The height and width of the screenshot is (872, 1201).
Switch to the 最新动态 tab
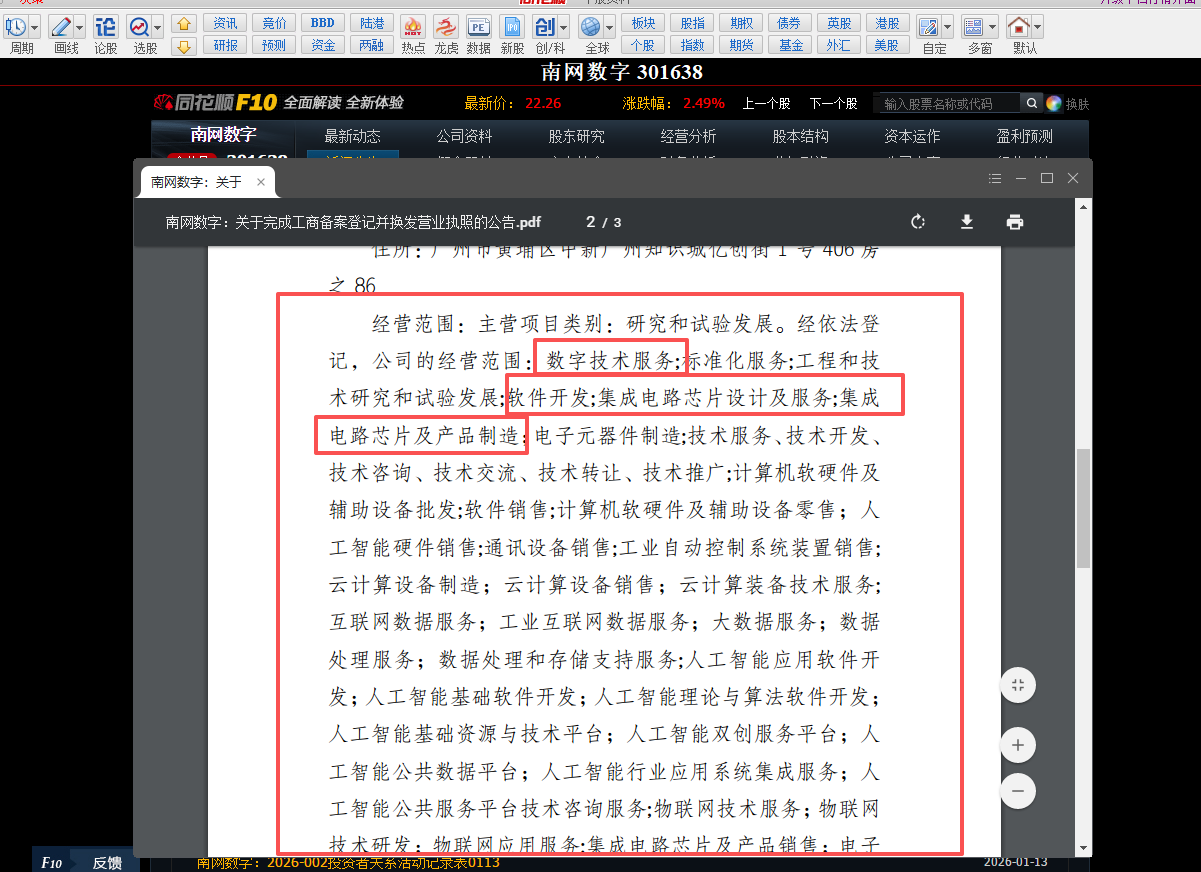point(352,136)
